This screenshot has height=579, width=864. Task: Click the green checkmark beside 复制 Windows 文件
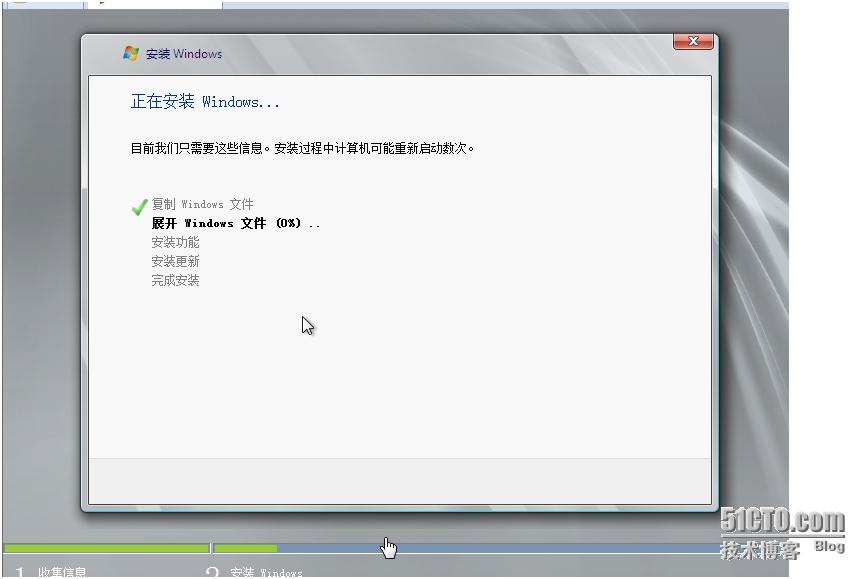[139, 207]
